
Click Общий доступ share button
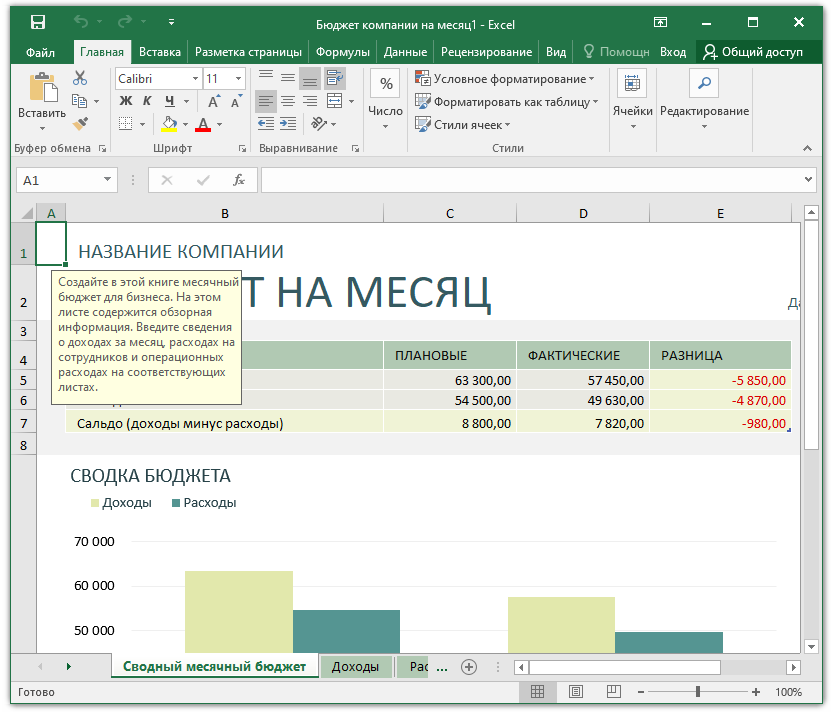[753, 52]
